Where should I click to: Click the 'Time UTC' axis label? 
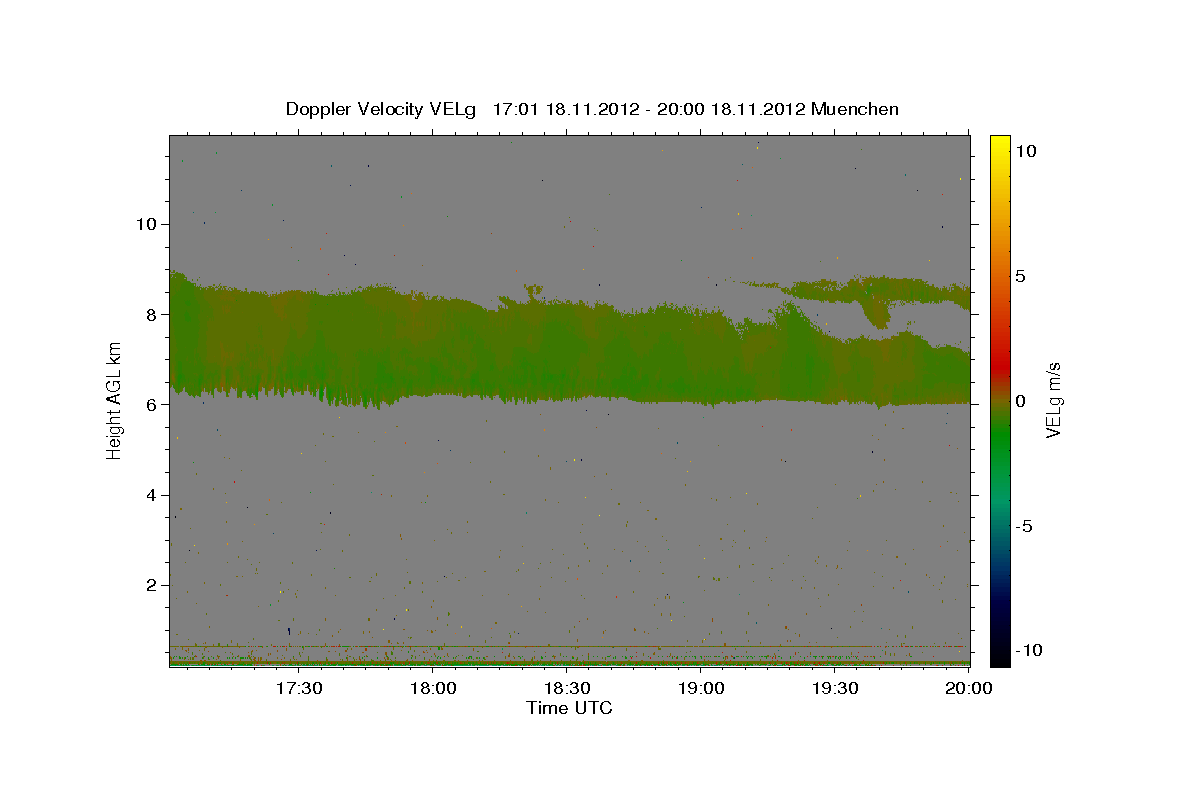click(x=569, y=708)
